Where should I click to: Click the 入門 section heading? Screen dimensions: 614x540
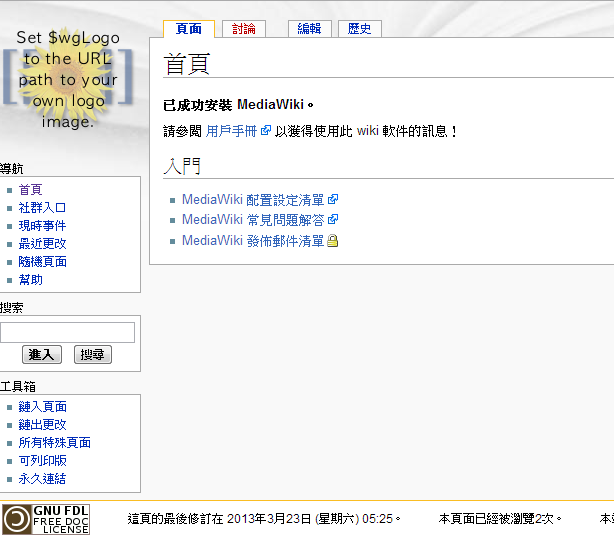click(x=182, y=166)
